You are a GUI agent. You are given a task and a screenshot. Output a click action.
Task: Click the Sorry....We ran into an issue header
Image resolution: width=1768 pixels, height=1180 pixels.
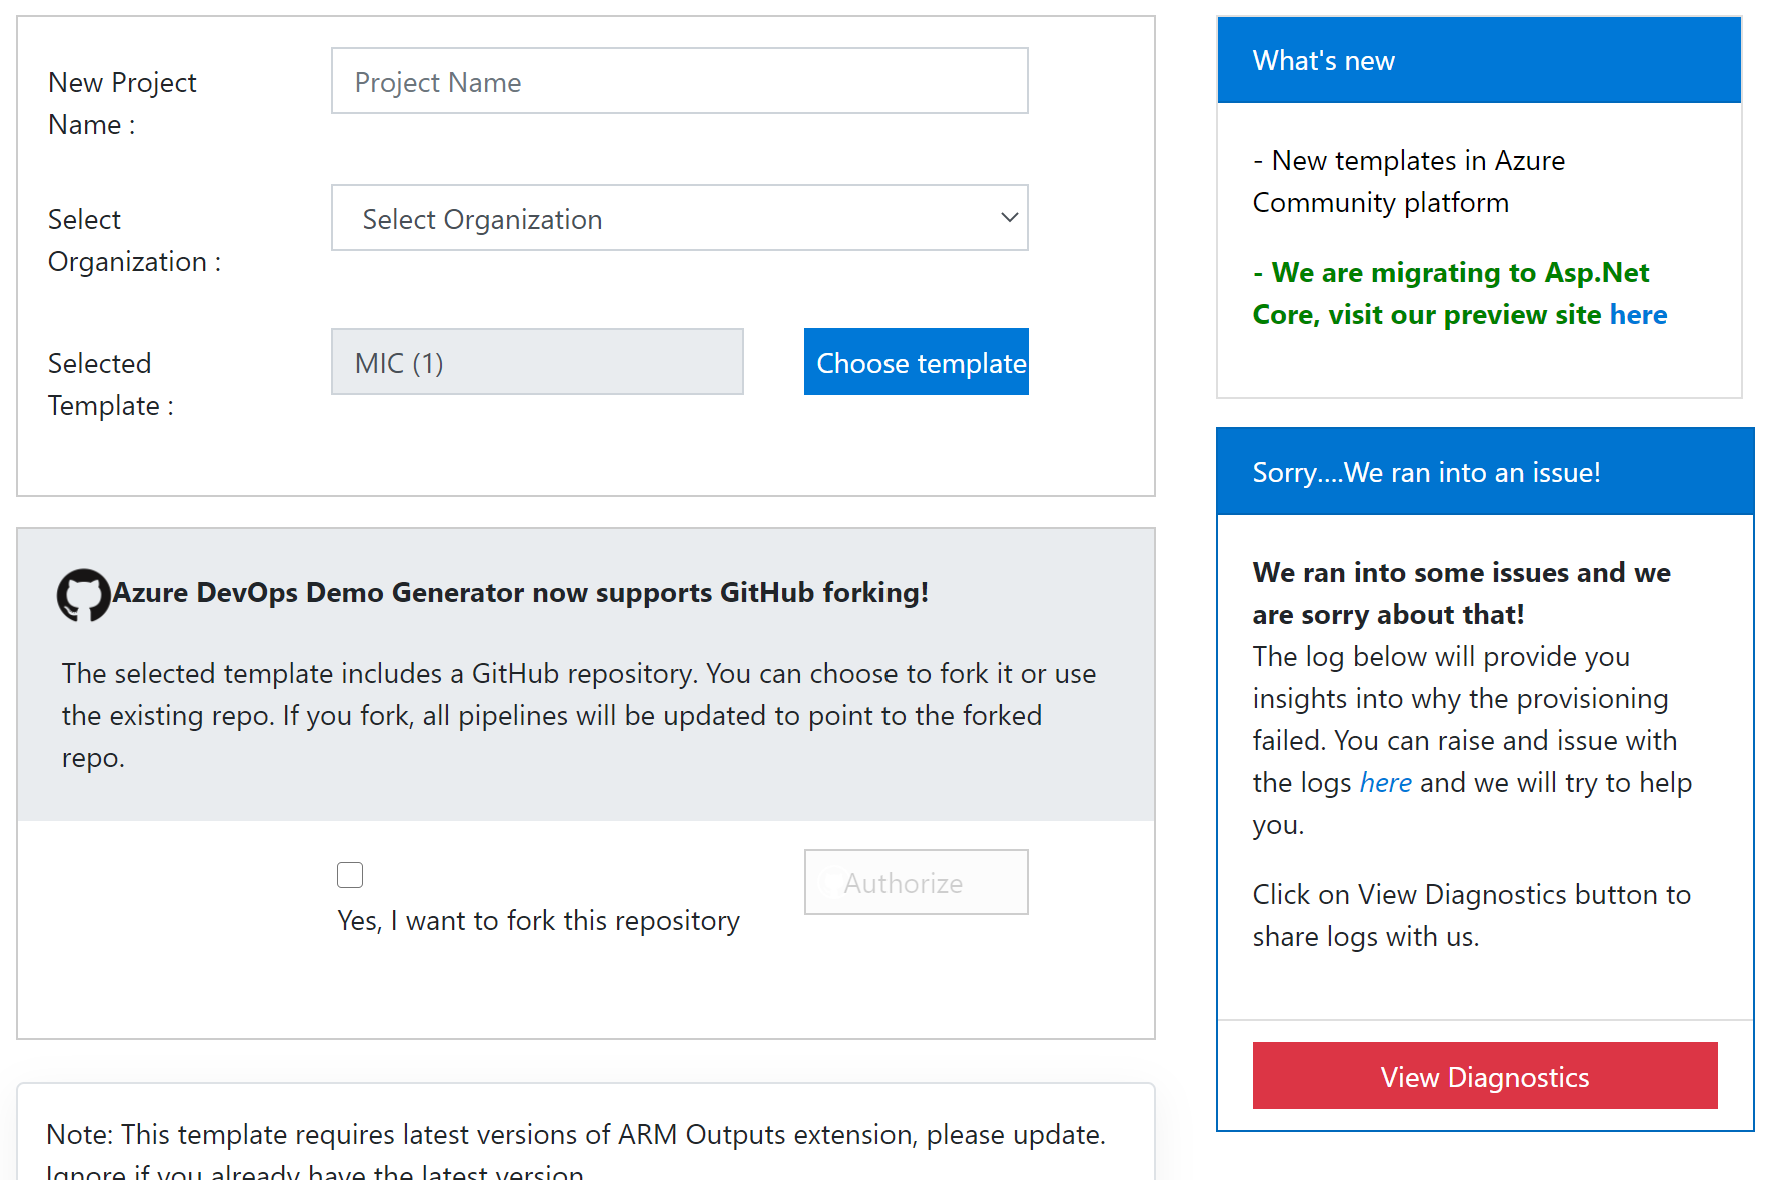[x=1426, y=471]
